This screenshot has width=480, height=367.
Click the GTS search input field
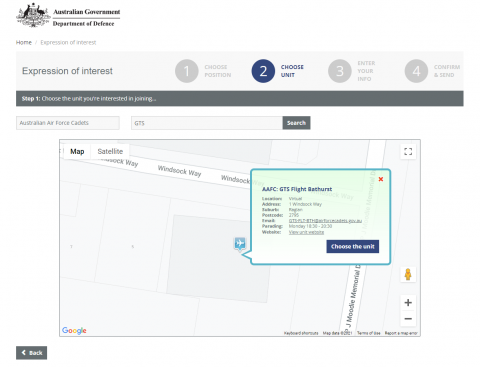click(x=207, y=123)
